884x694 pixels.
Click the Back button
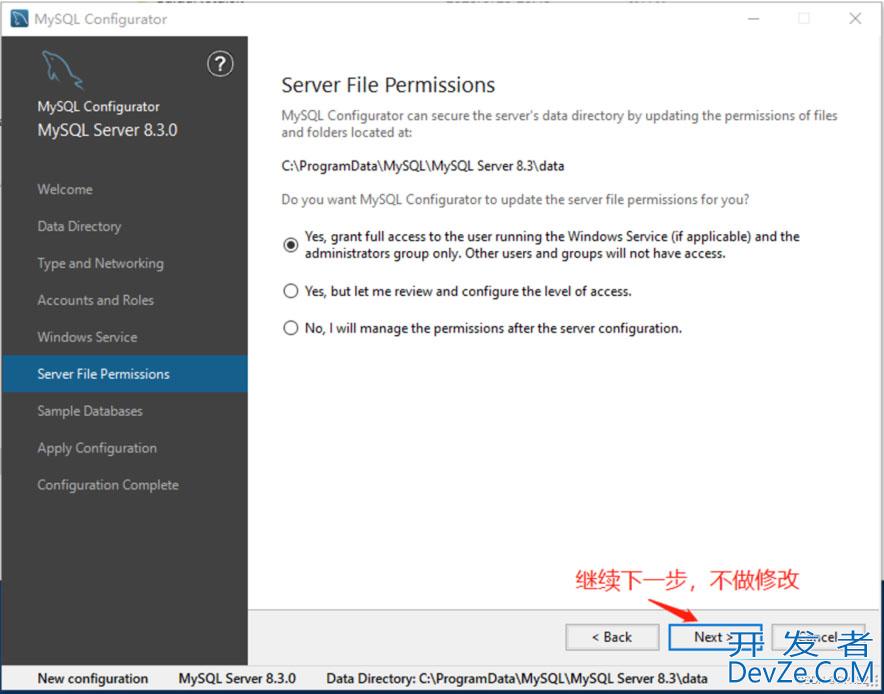(x=612, y=637)
